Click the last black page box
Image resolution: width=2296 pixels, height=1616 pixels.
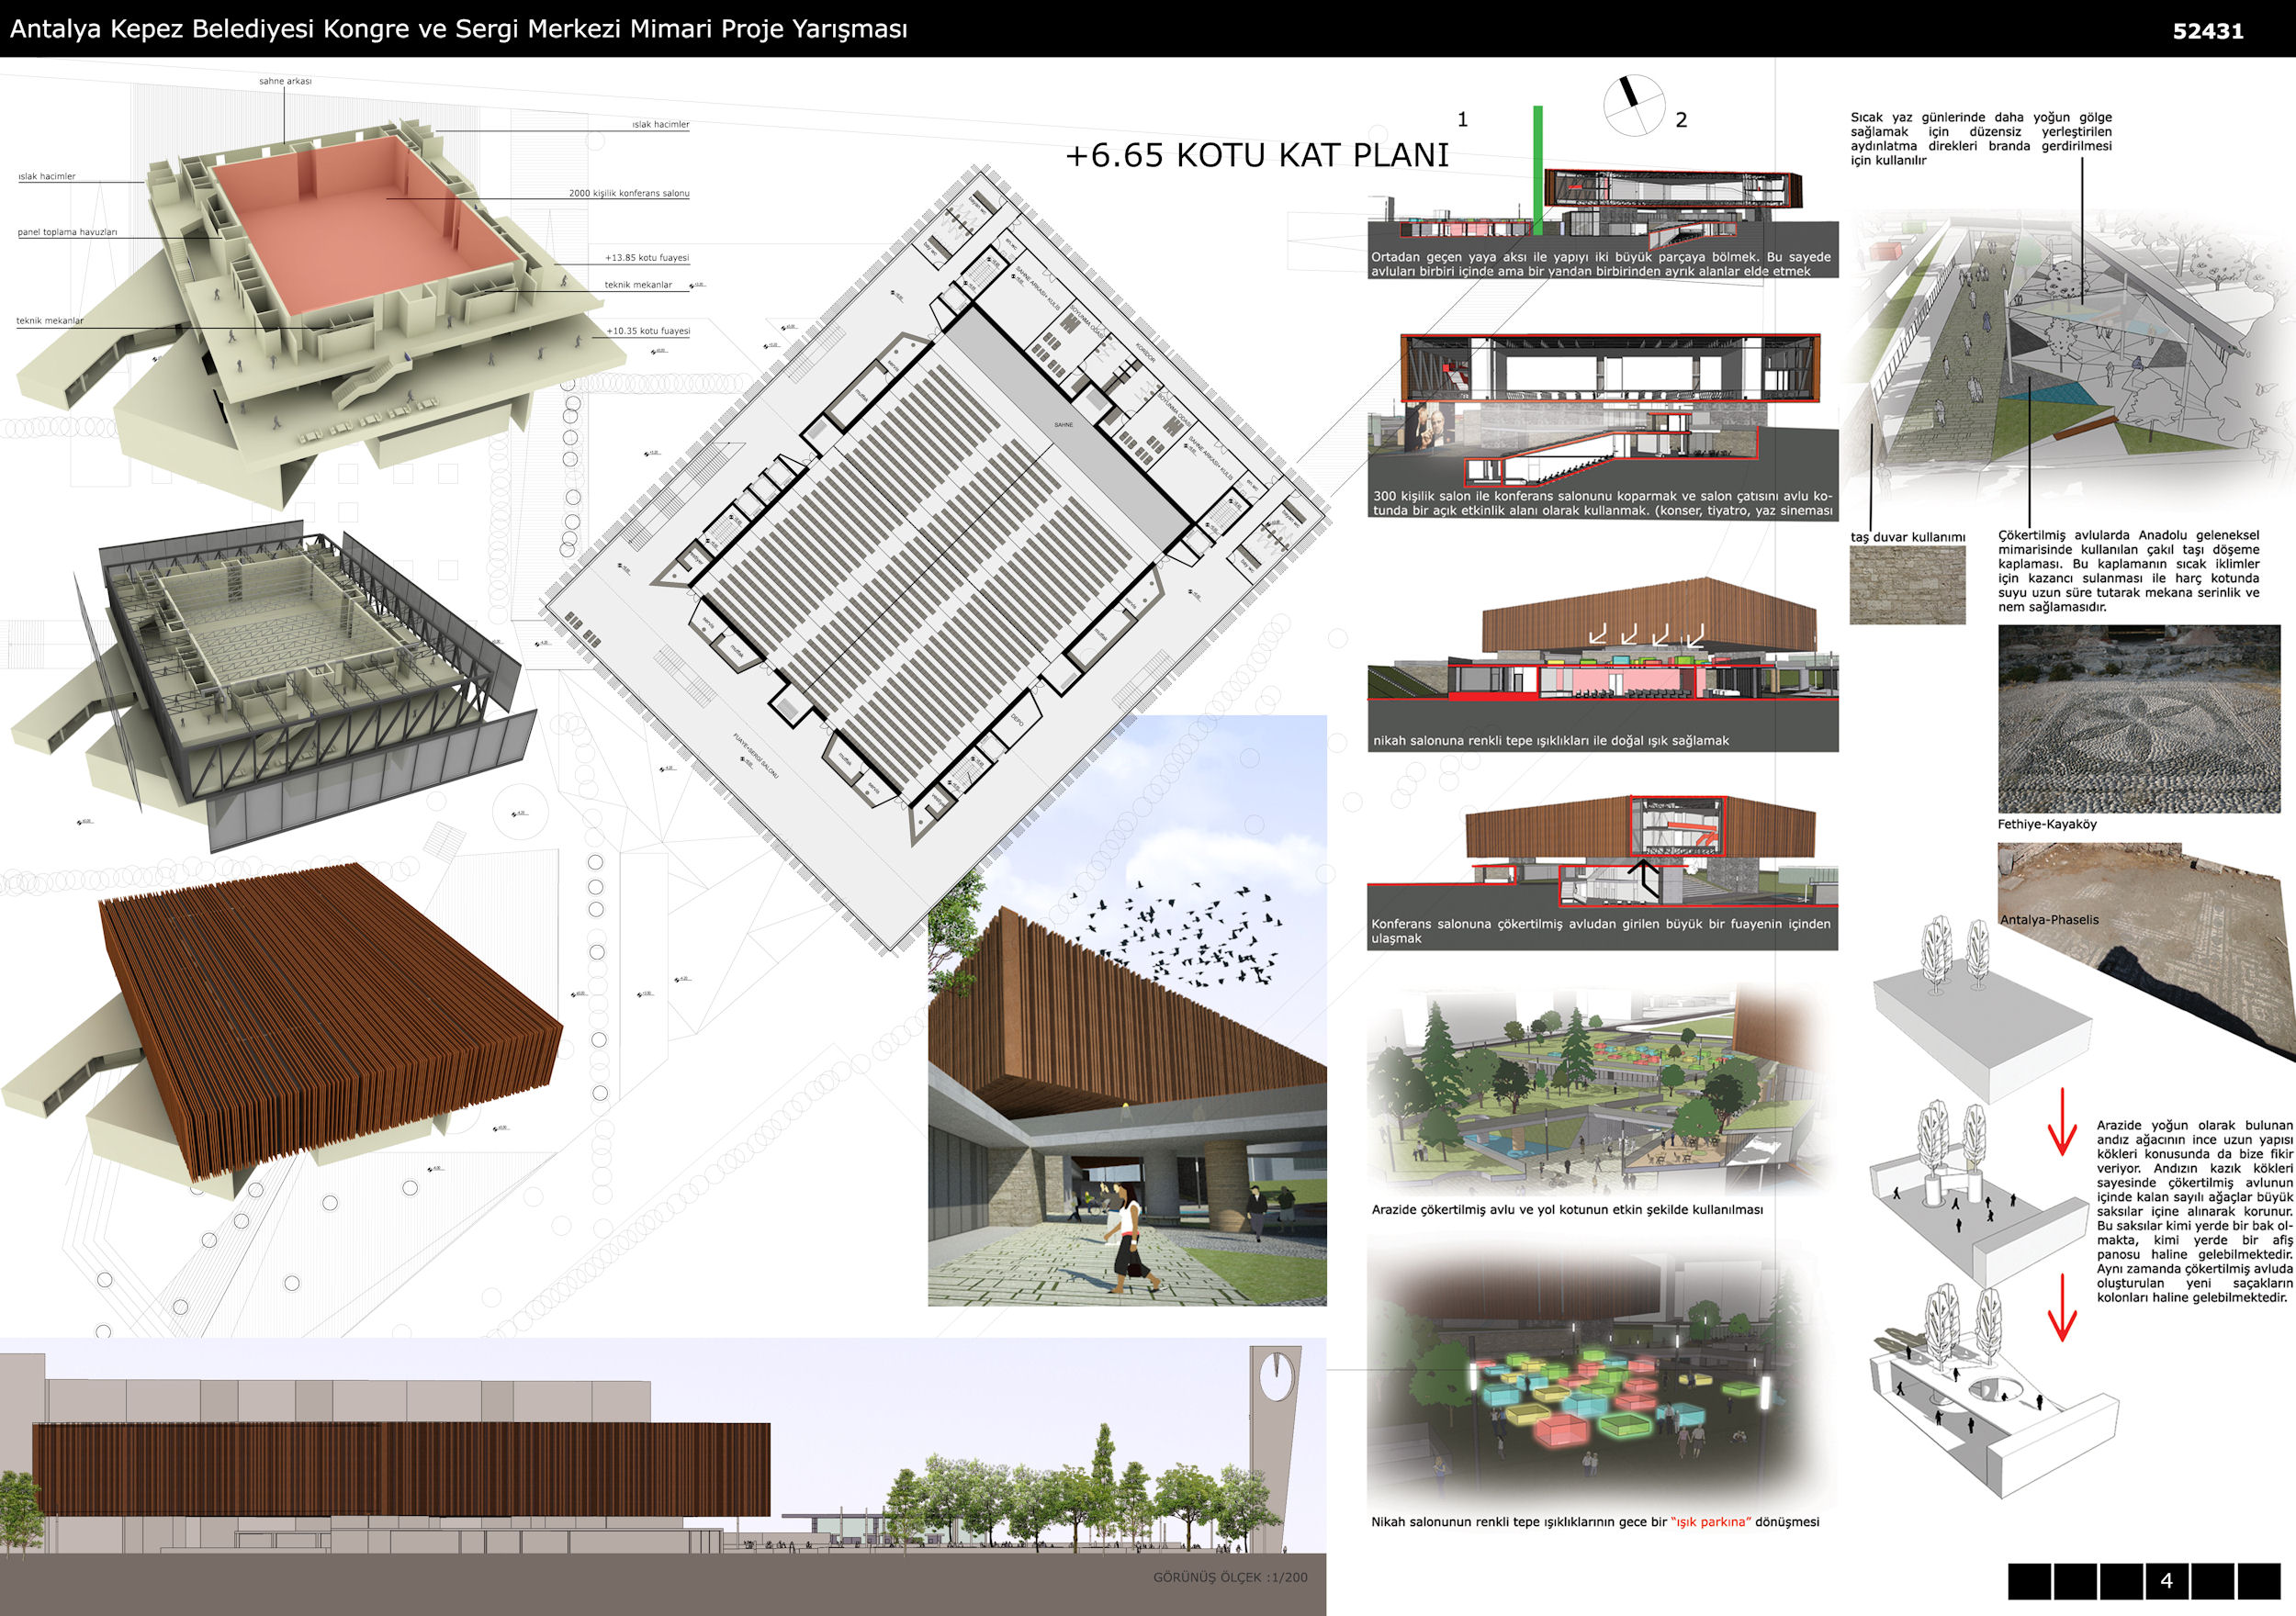tap(2258, 1581)
